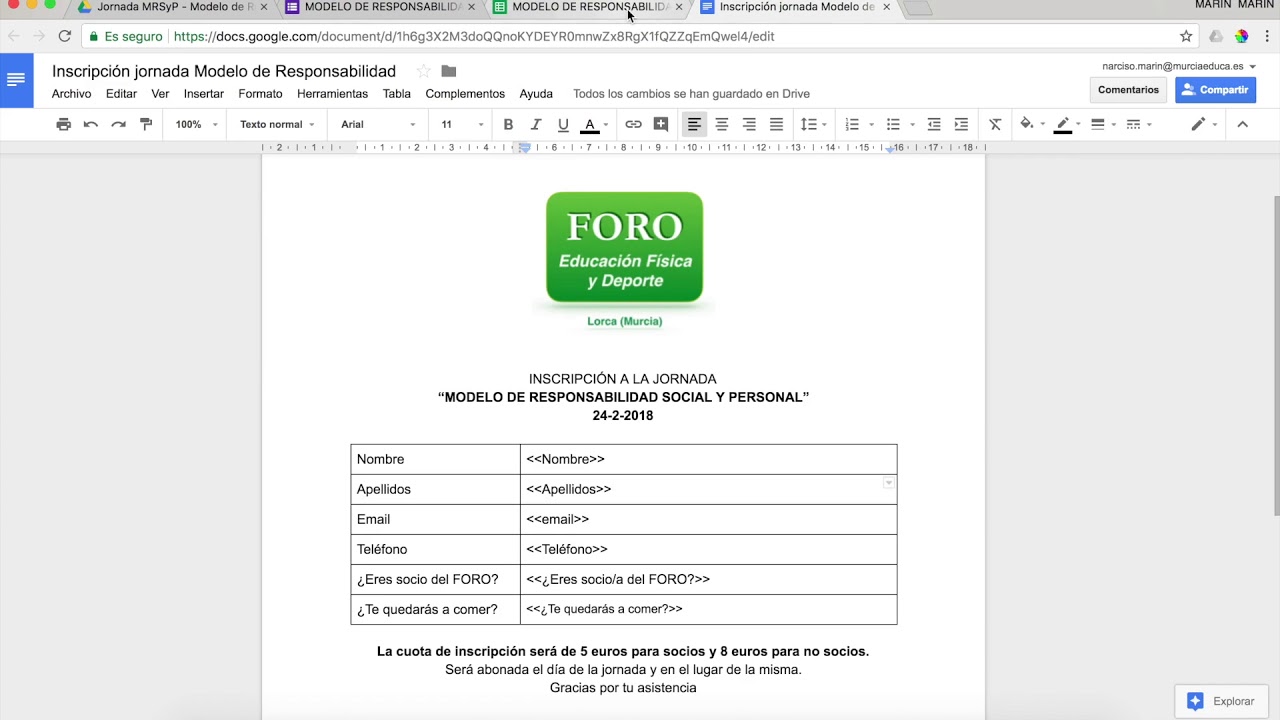Open the Ver menu
Image resolution: width=1280 pixels, height=720 pixels.
tap(160, 94)
